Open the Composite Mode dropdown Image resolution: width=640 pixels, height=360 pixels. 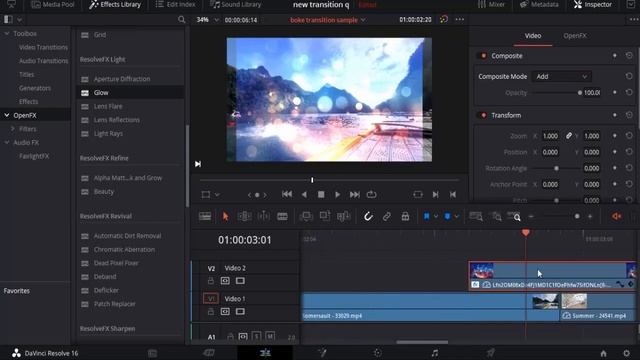561,77
